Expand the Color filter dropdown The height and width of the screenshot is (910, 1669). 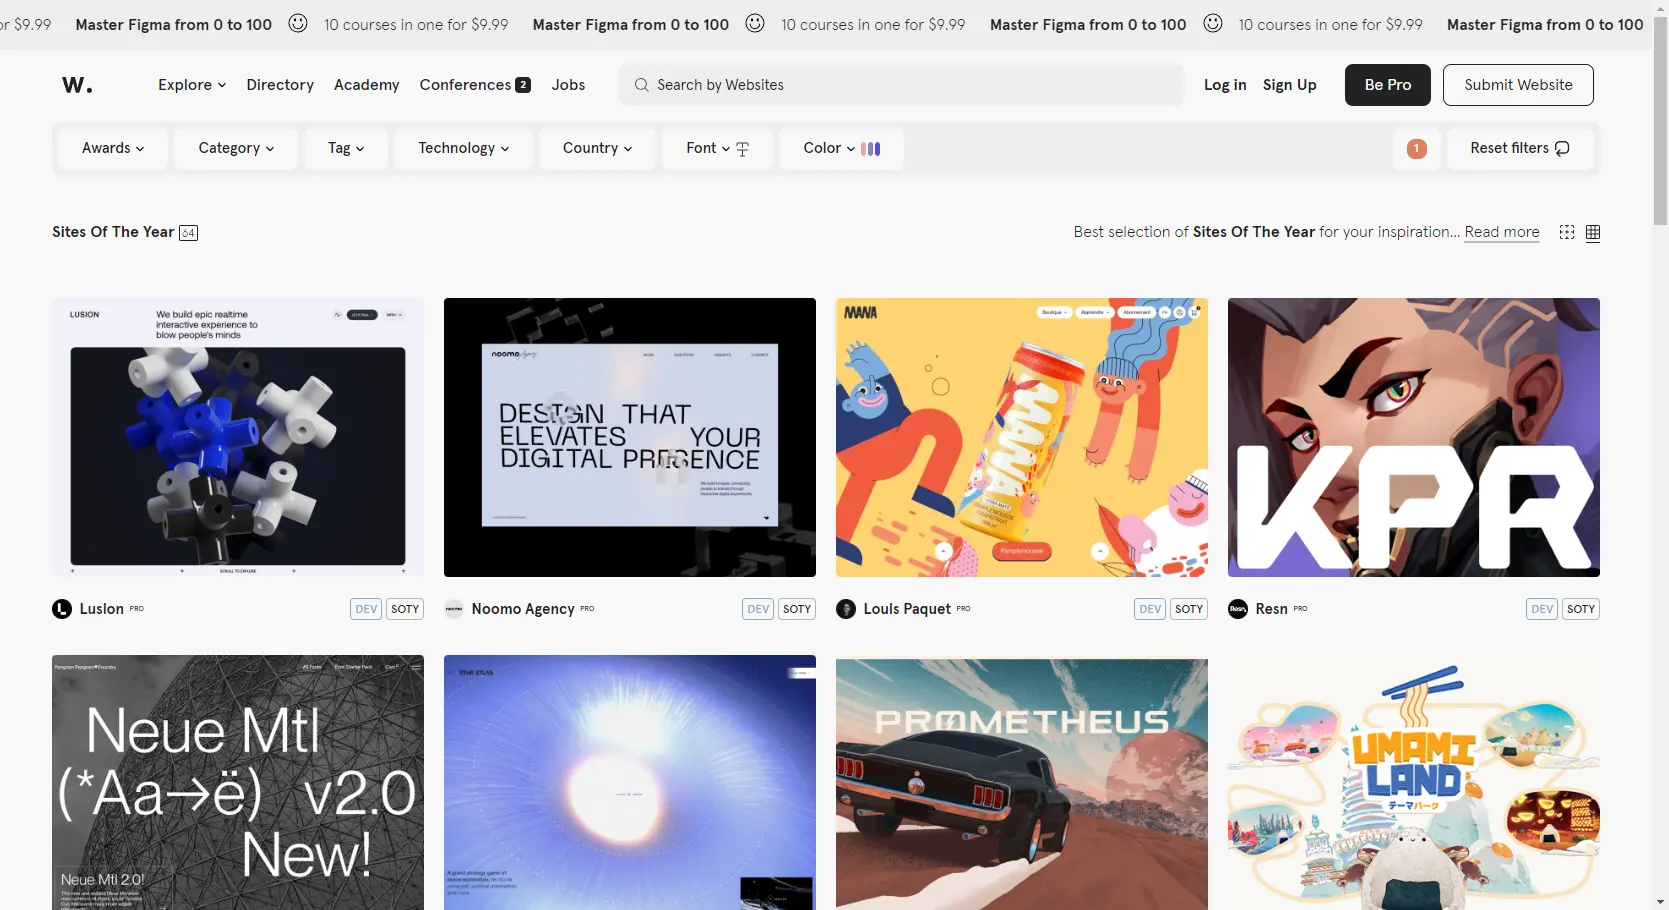pyautogui.click(x=841, y=148)
